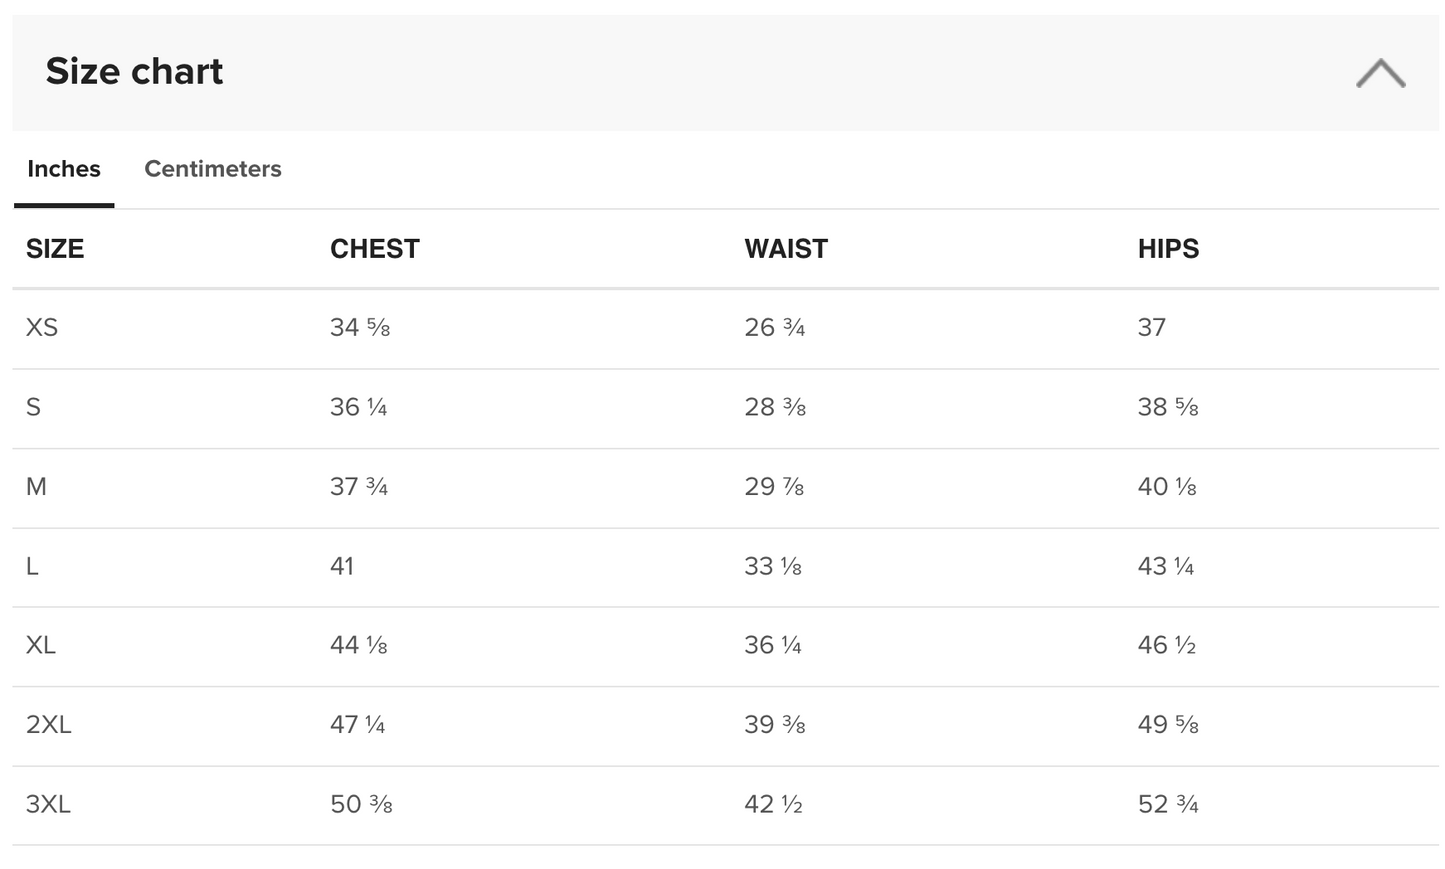Collapse the Size chart chevron icon
This screenshot has height=869, width=1445.
point(1380,73)
